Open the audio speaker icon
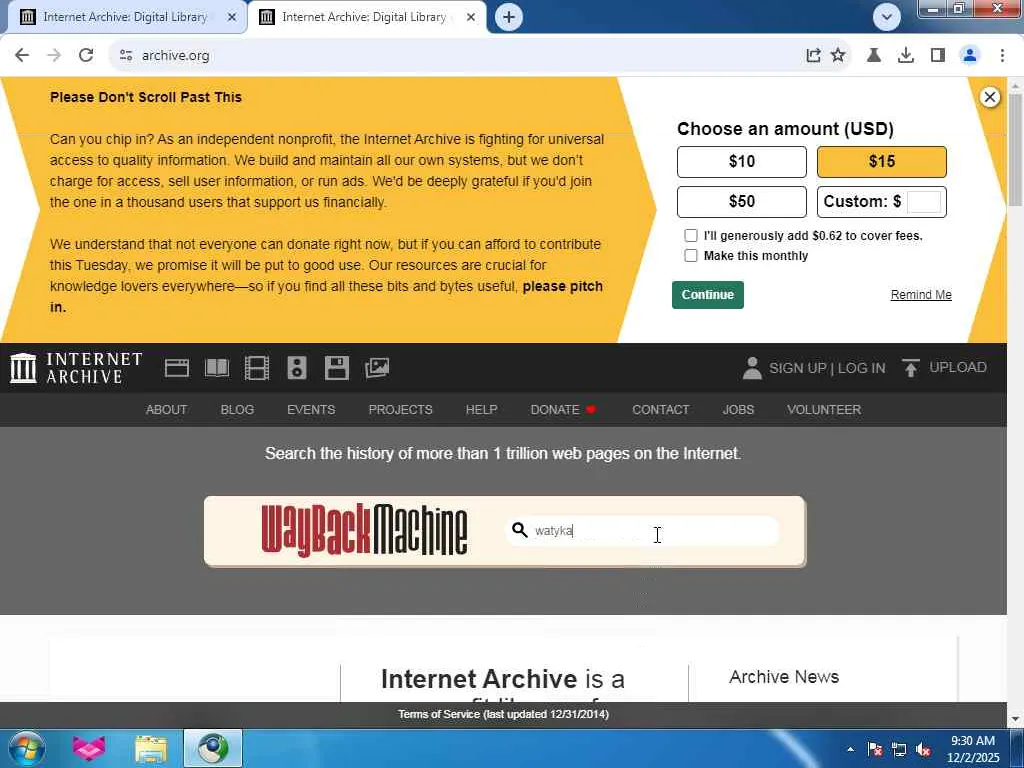 point(297,368)
